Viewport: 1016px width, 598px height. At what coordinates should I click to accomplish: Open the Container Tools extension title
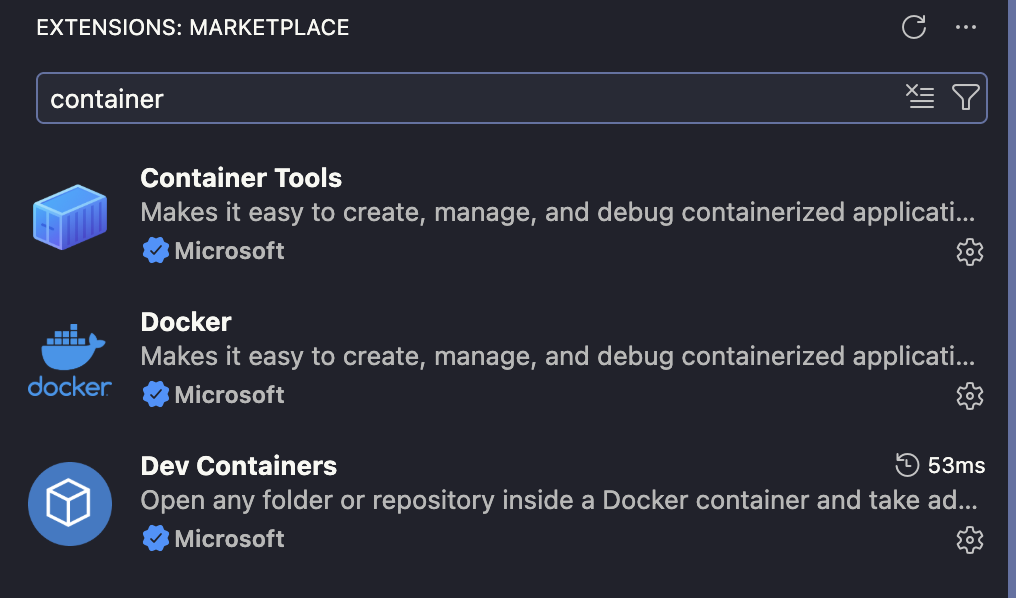(x=241, y=178)
